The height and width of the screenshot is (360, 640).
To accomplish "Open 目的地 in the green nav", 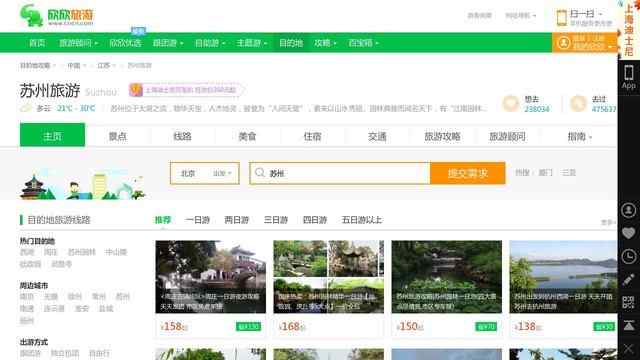I will click(291, 42).
